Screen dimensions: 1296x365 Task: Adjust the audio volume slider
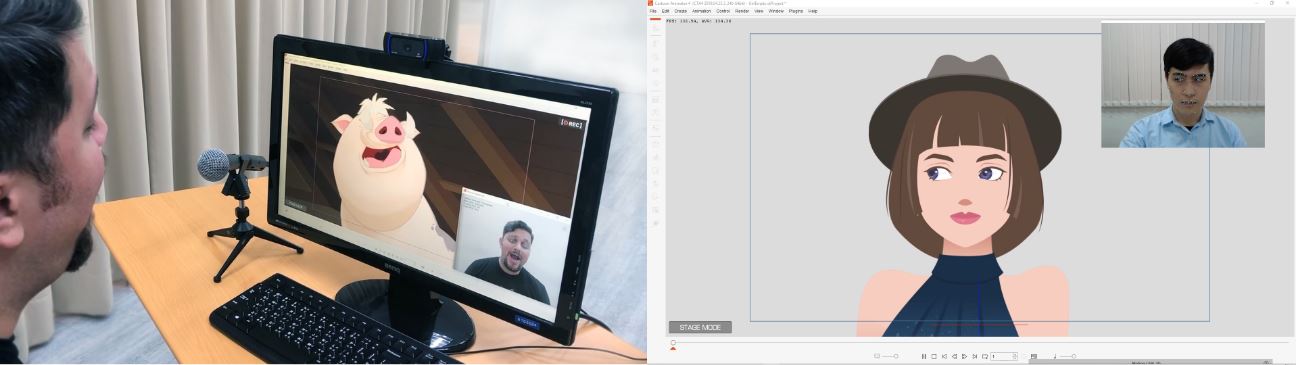pos(1068,356)
